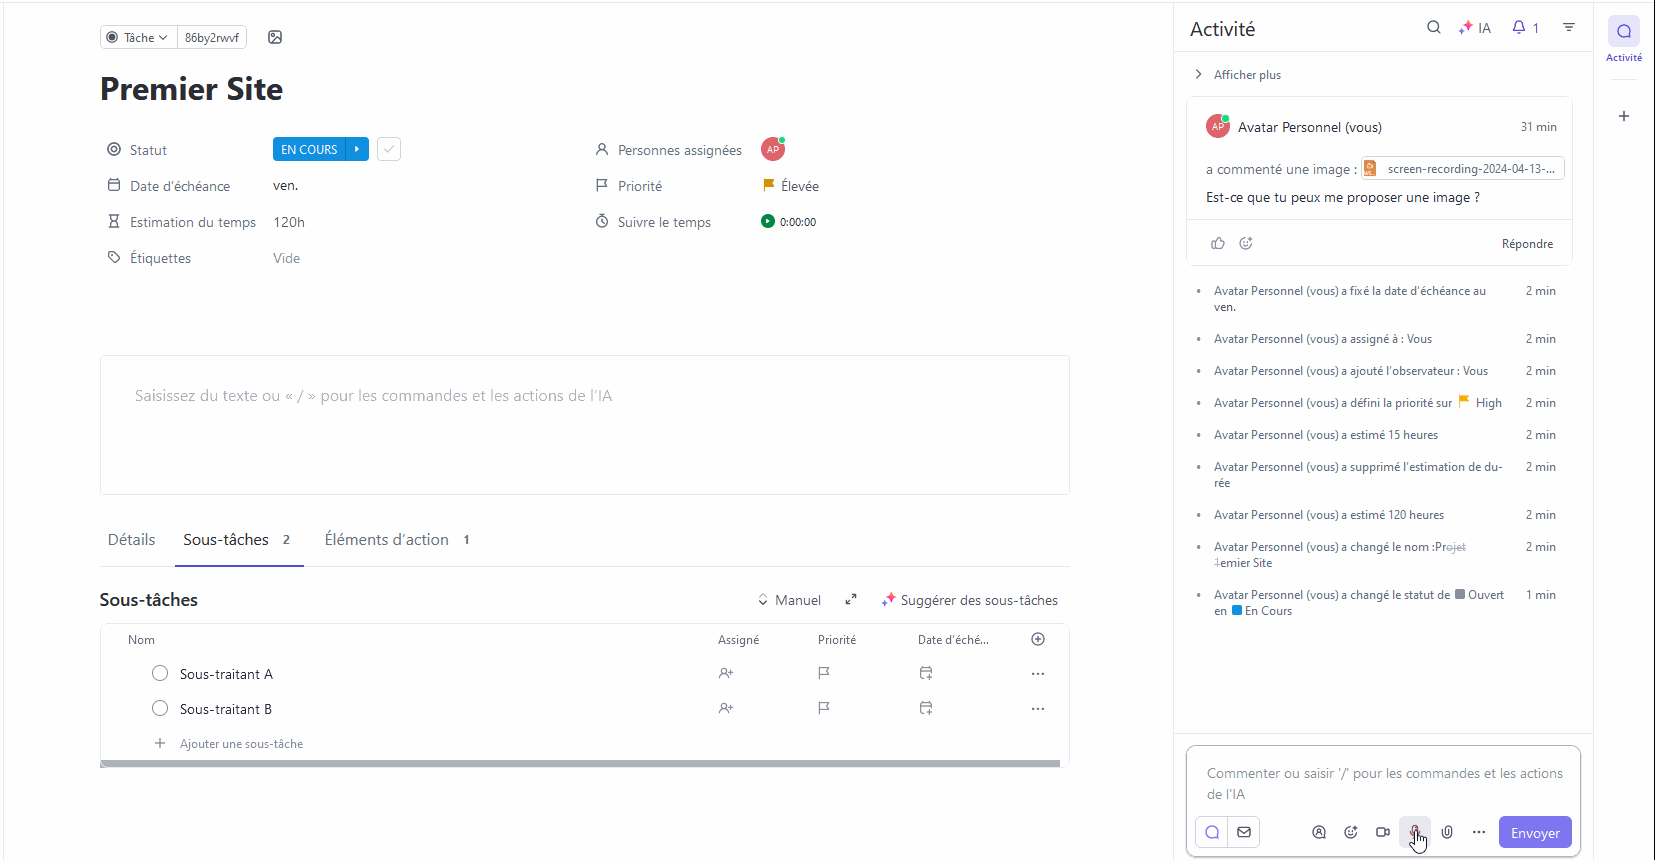Set priority flag for Sous-traitant A
Image resolution: width=1655 pixels, height=860 pixels.
click(824, 673)
